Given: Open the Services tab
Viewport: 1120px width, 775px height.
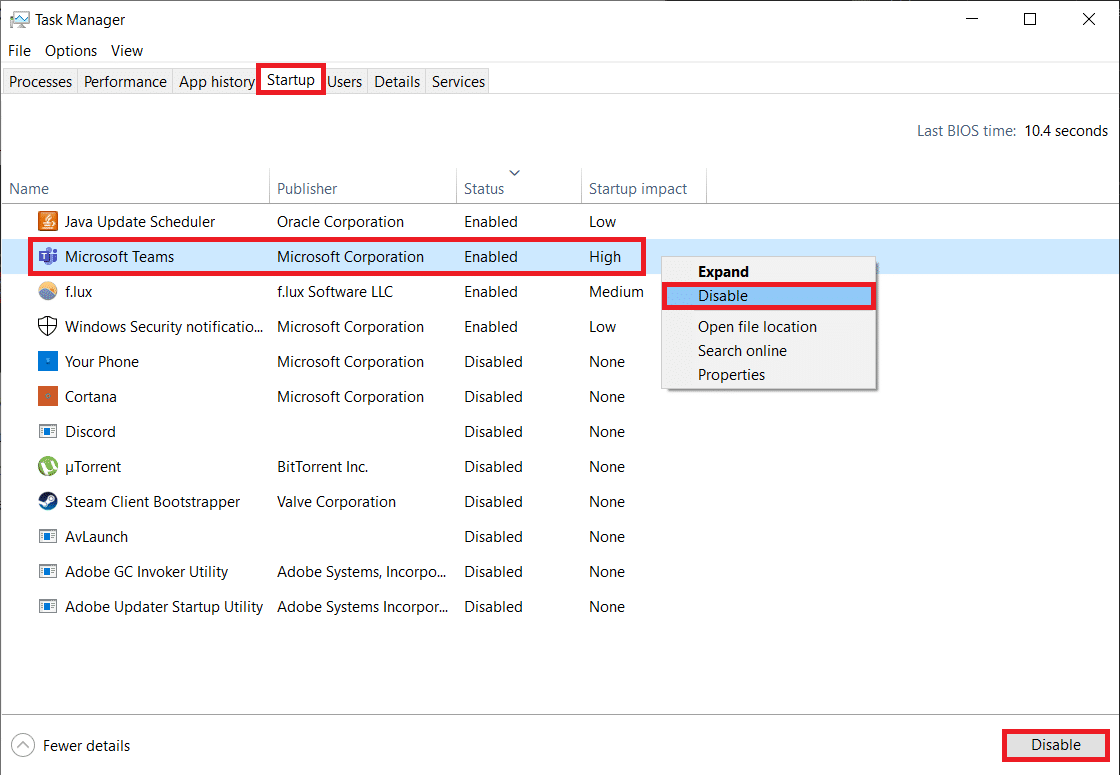Looking at the screenshot, I should [458, 82].
